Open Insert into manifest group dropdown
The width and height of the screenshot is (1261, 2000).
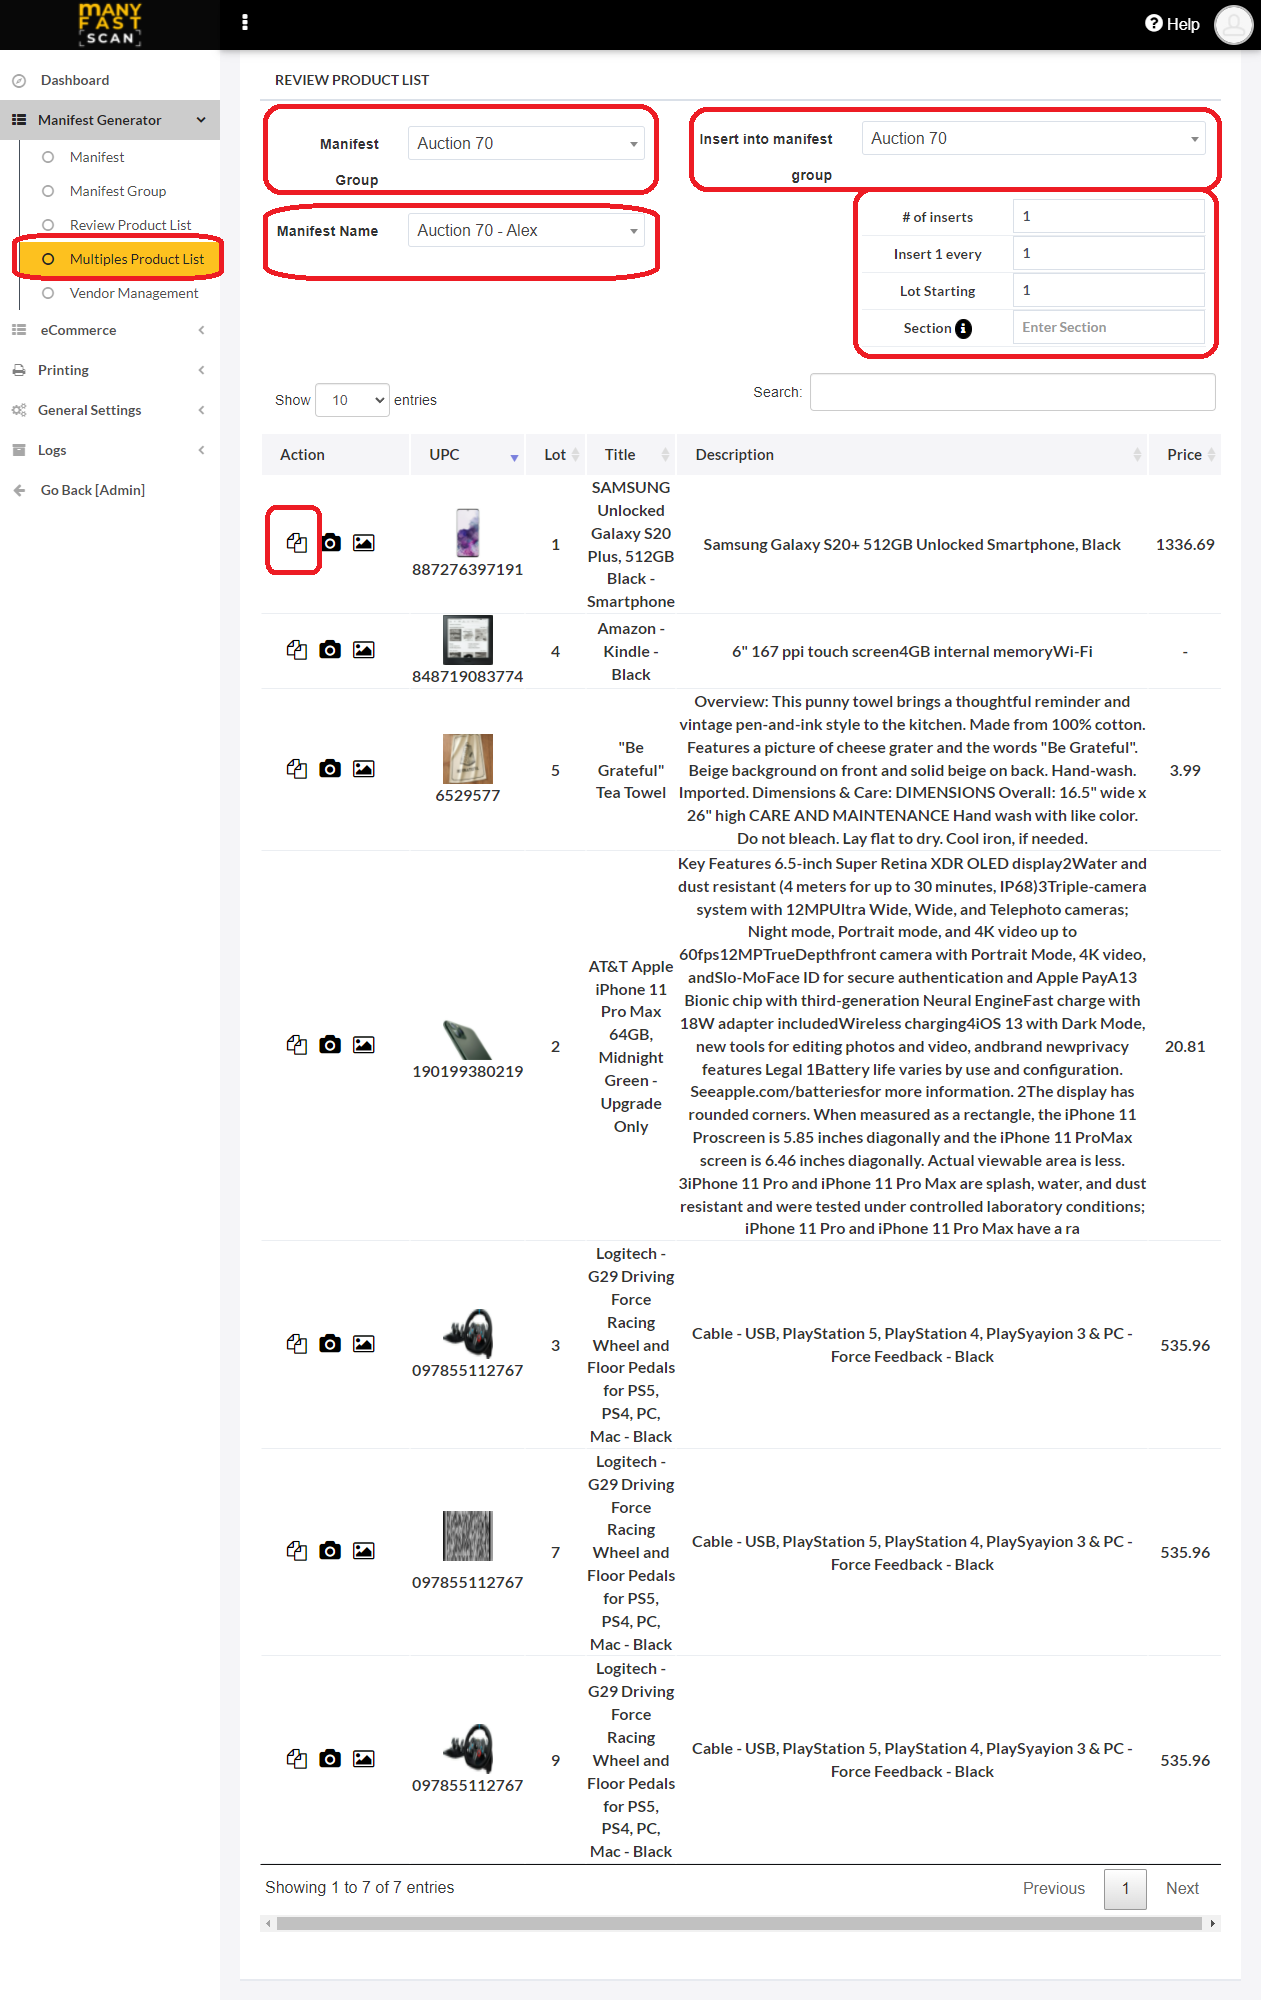pos(1034,138)
